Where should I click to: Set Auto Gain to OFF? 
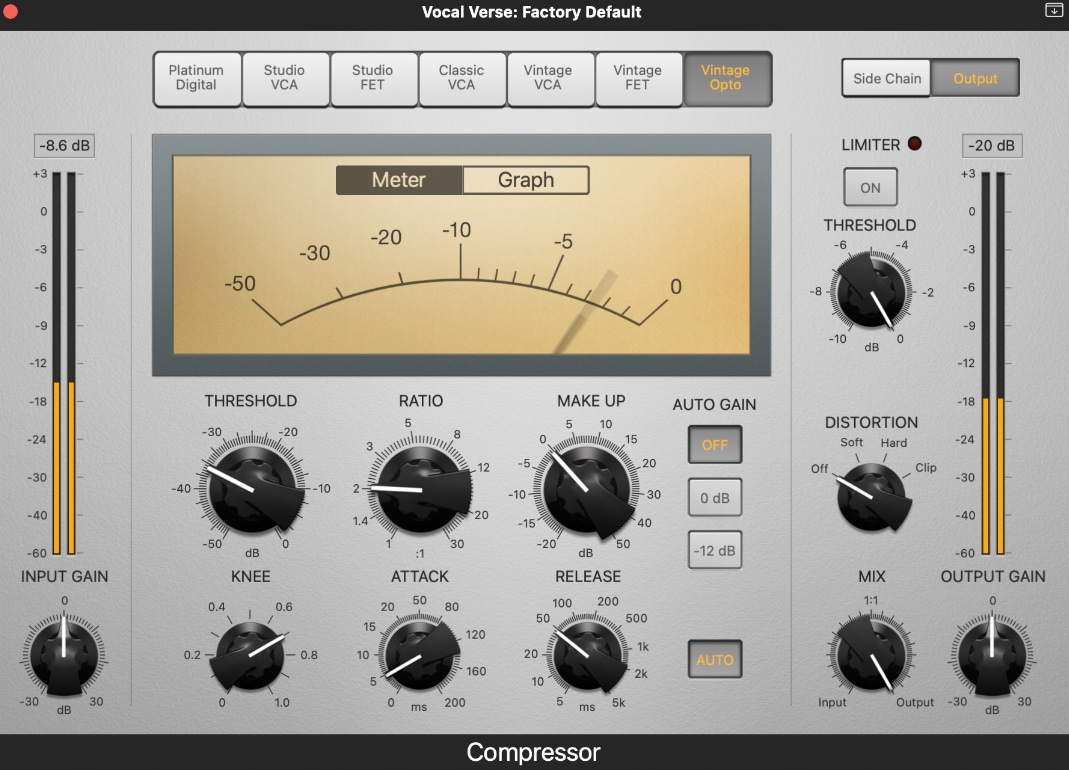[714, 444]
